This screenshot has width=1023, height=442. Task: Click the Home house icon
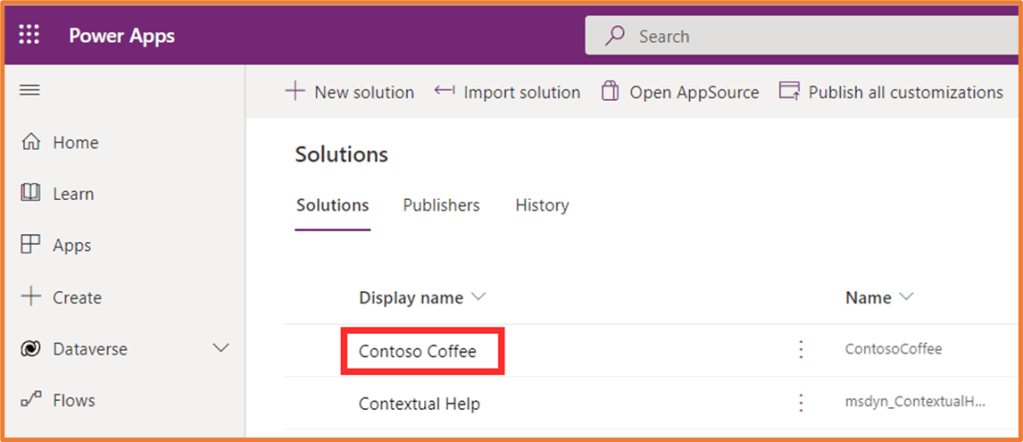(x=31, y=143)
